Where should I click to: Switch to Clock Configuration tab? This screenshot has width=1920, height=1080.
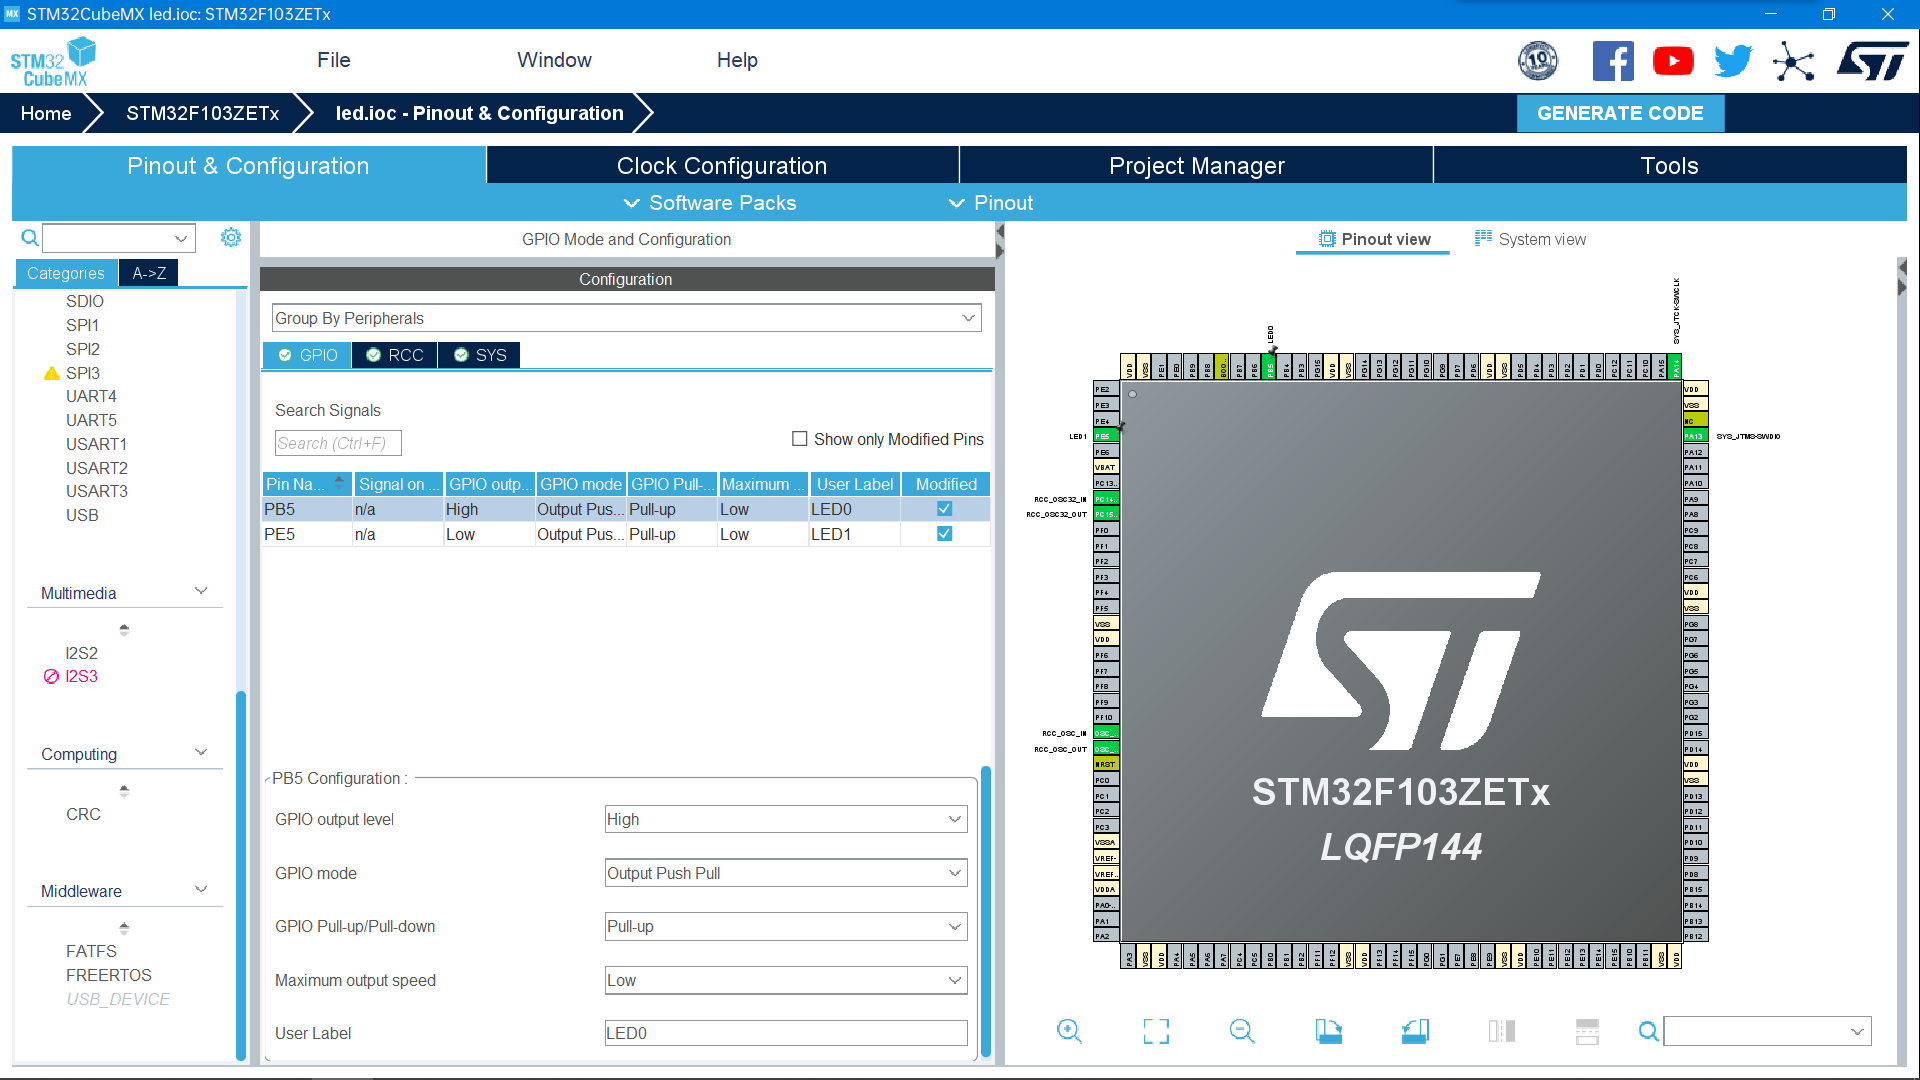click(722, 166)
